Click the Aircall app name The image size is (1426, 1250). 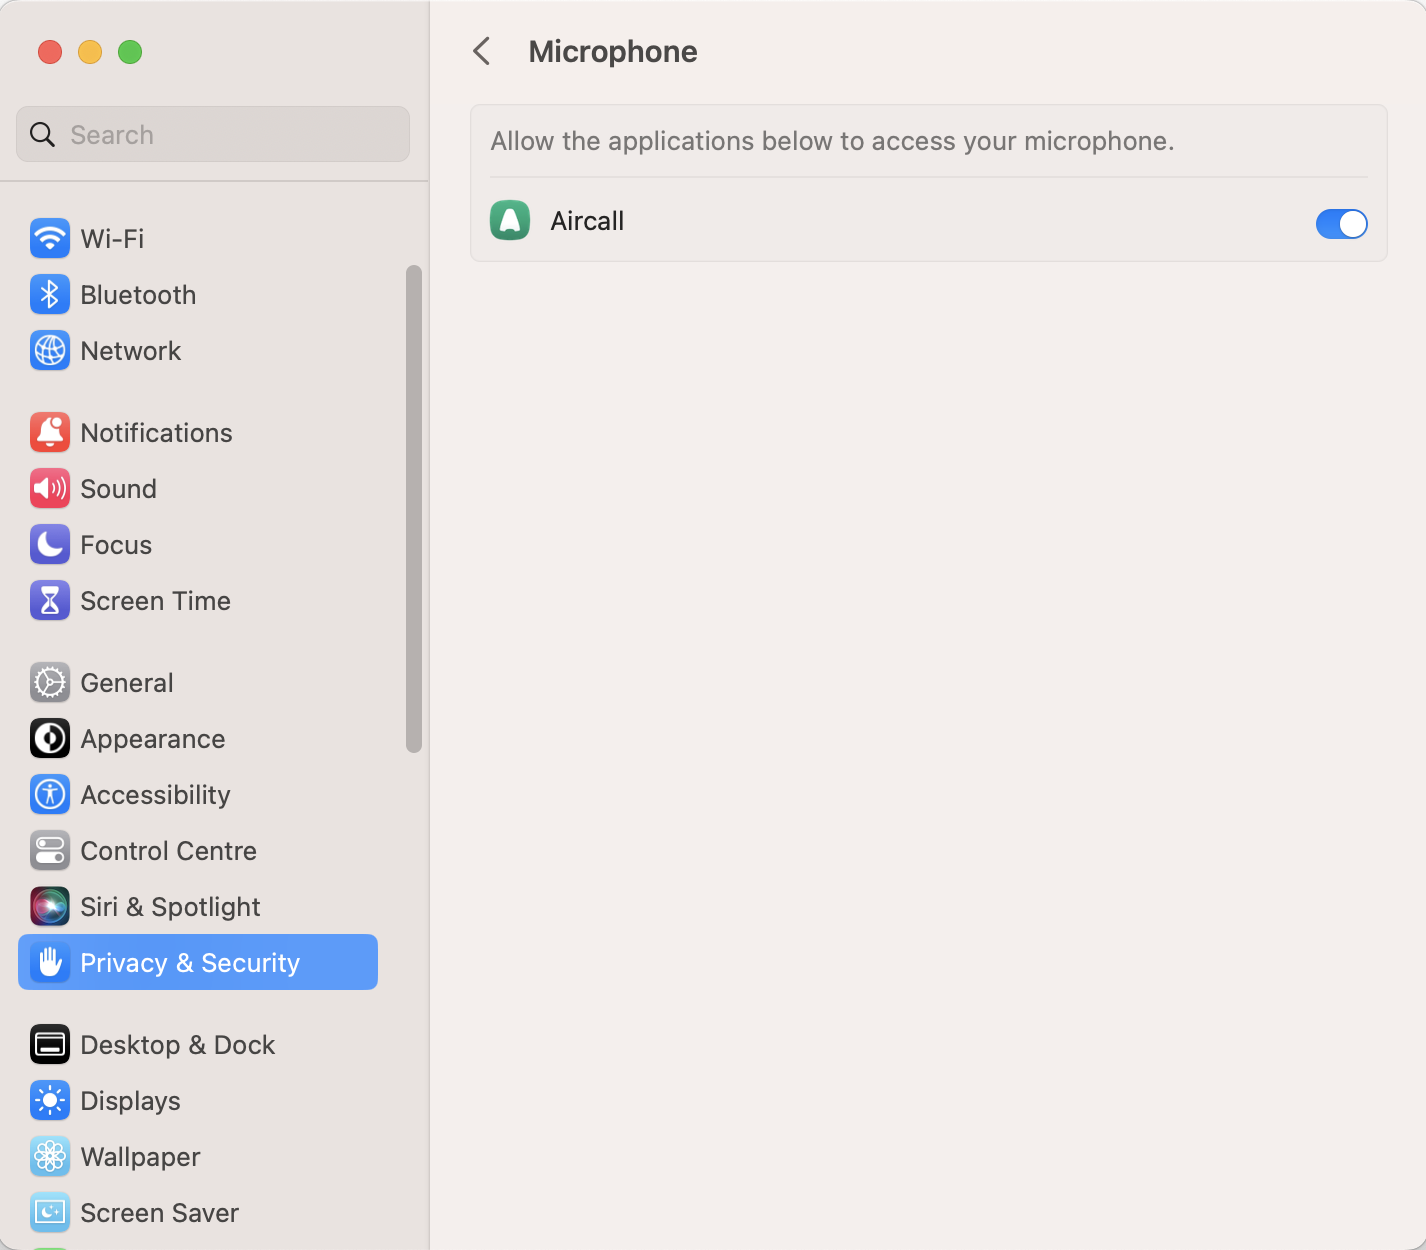click(587, 221)
